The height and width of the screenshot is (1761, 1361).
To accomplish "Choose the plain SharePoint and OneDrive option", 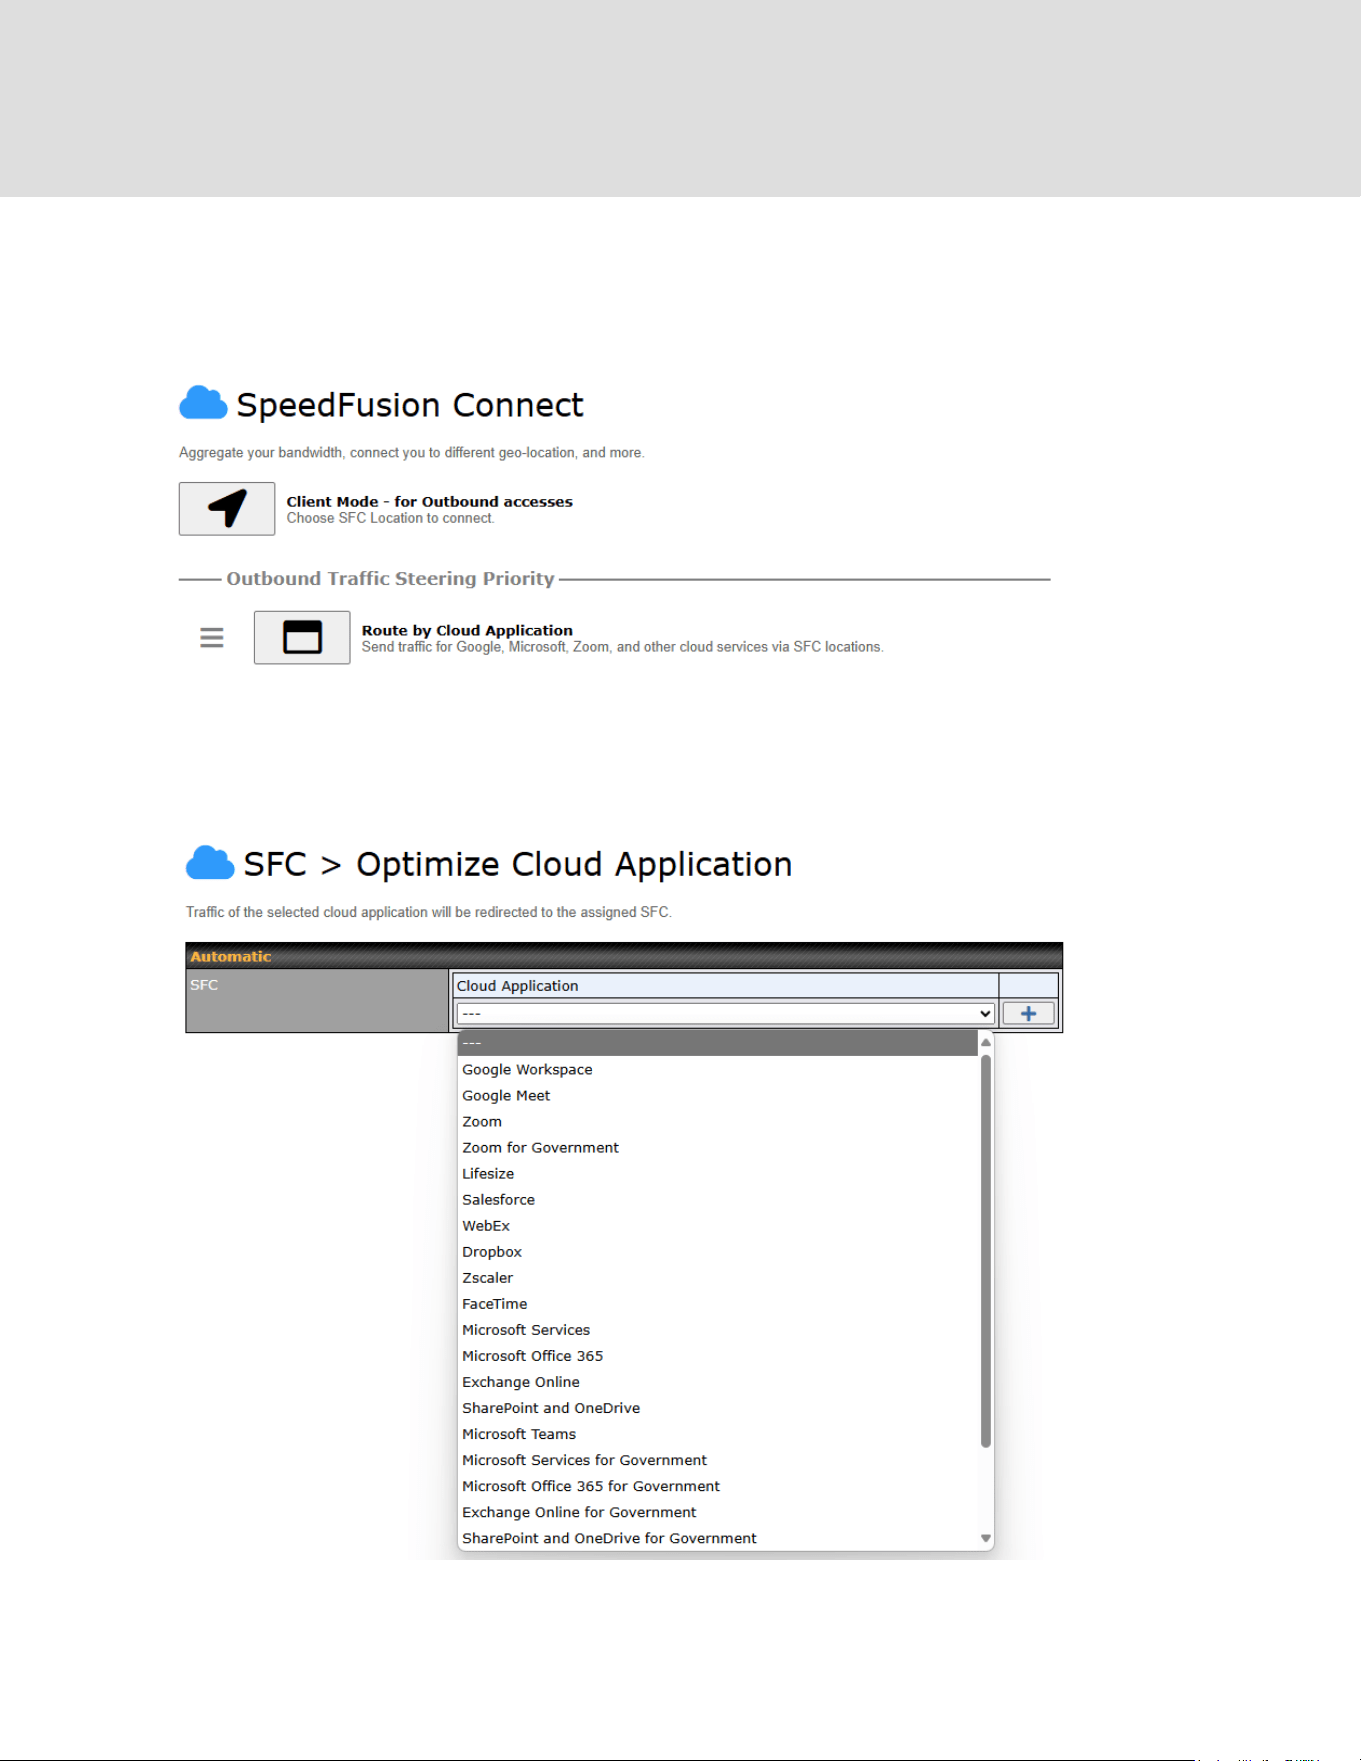I will click(717, 1407).
